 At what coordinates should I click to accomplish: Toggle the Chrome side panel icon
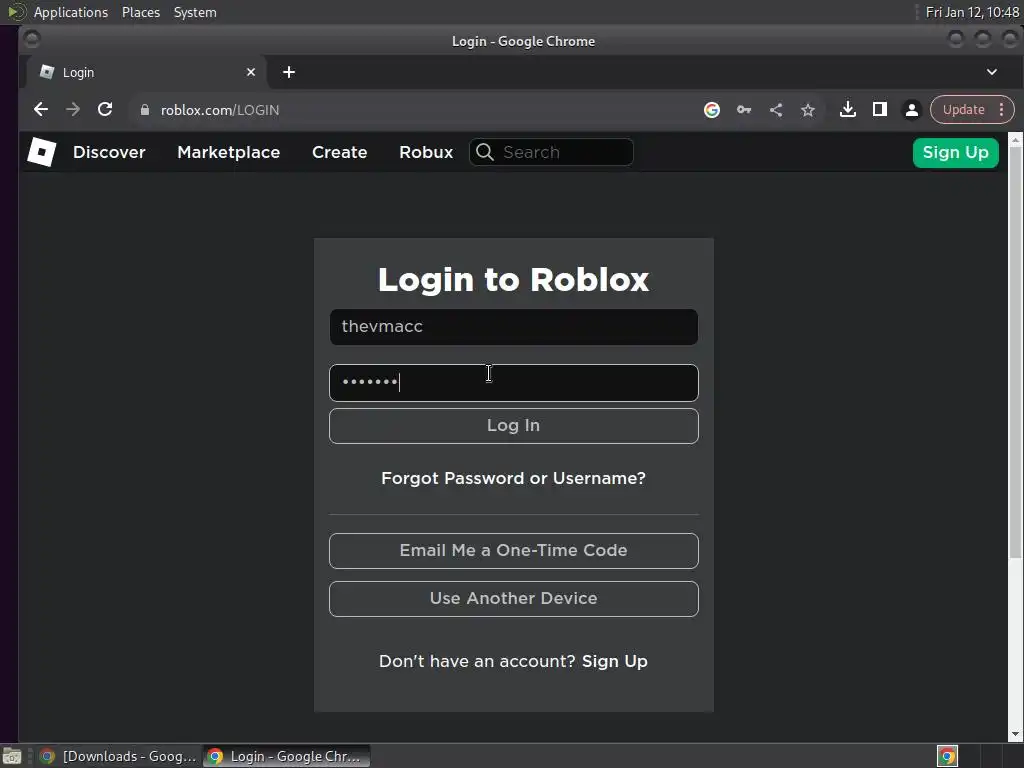point(880,110)
